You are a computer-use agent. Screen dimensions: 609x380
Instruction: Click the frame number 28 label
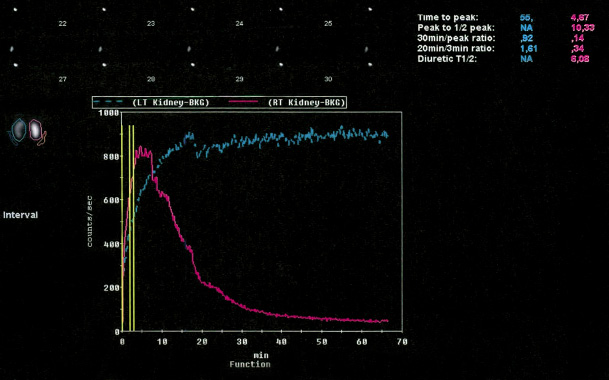coord(151,79)
